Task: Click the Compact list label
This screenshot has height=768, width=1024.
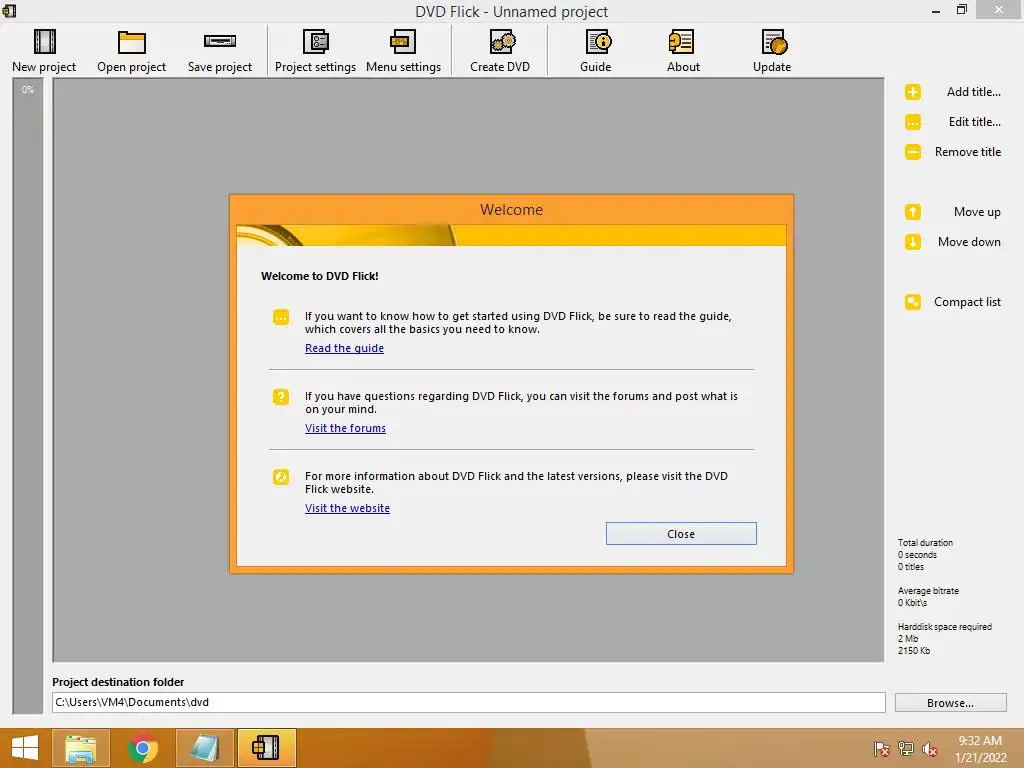Action: coord(967,302)
